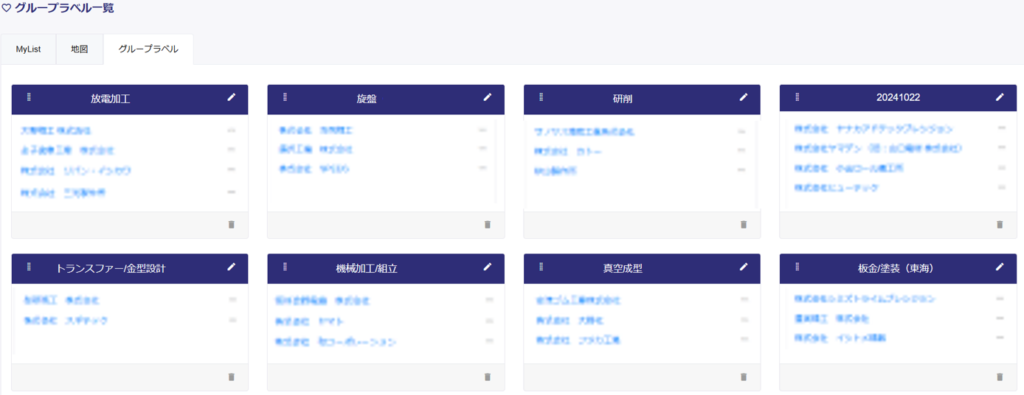This screenshot has height=395, width=1024.
Task: Select the グループラベル tab
Action: tap(148, 50)
